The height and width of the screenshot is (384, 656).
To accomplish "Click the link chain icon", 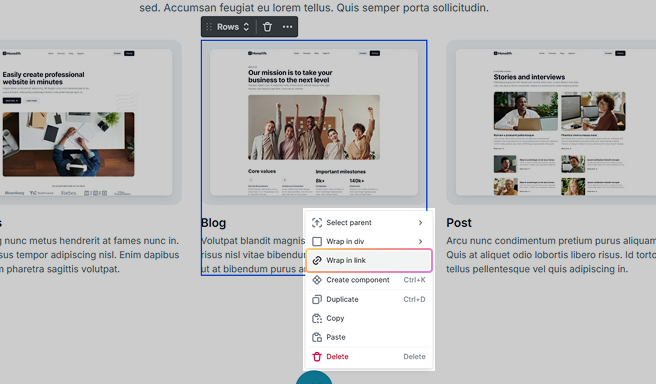I will [x=317, y=260].
